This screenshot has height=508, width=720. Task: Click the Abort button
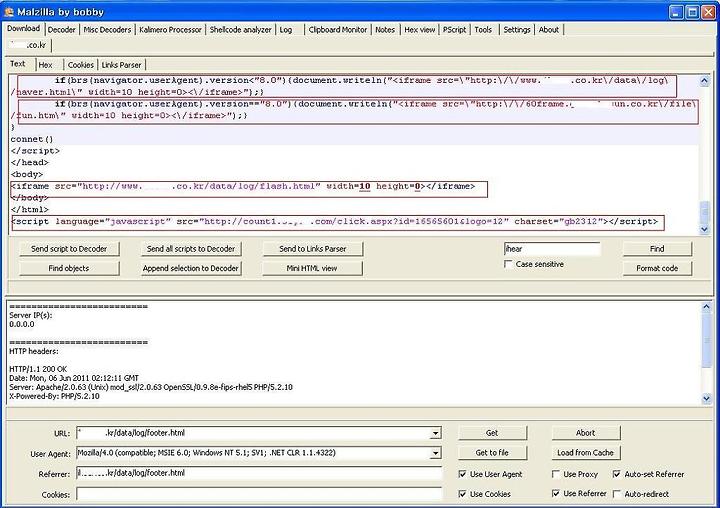[586, 433]
